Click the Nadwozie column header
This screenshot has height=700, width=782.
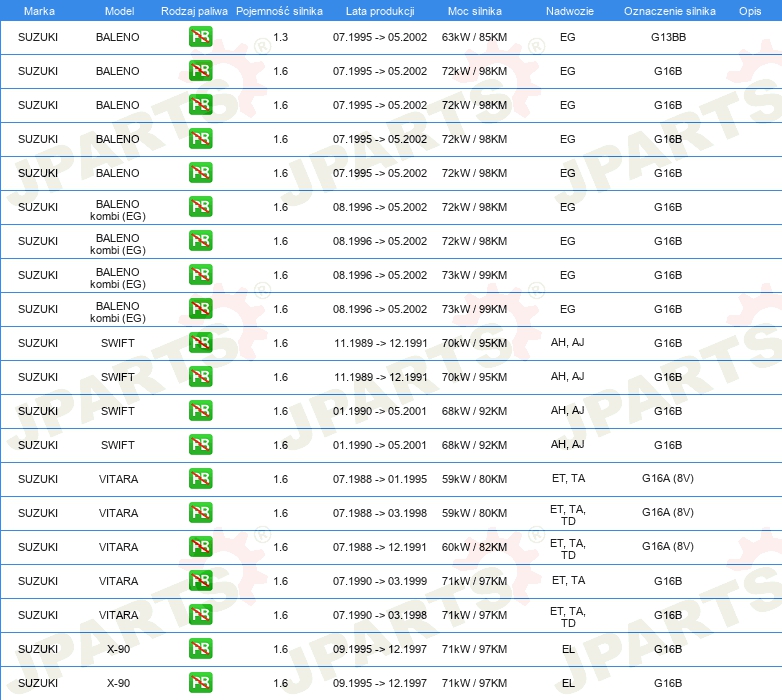570,11
